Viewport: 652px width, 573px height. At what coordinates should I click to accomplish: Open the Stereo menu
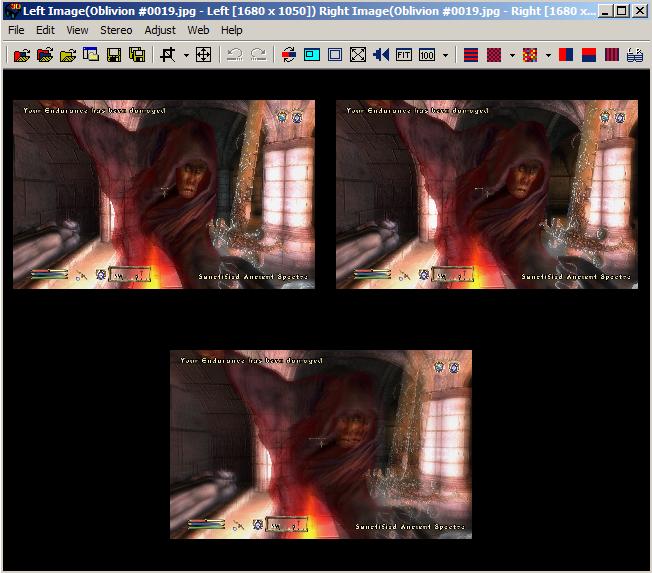(x=116, y=30)
